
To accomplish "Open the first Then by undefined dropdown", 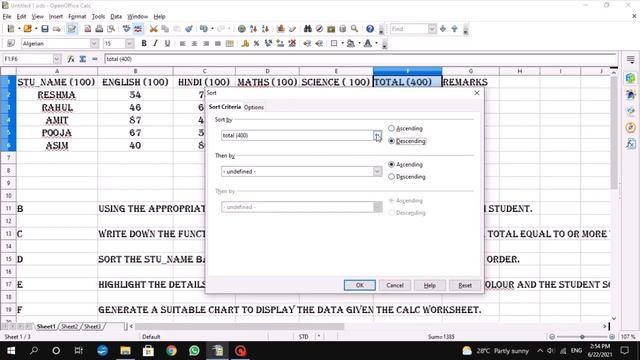I will coord(378,171).
